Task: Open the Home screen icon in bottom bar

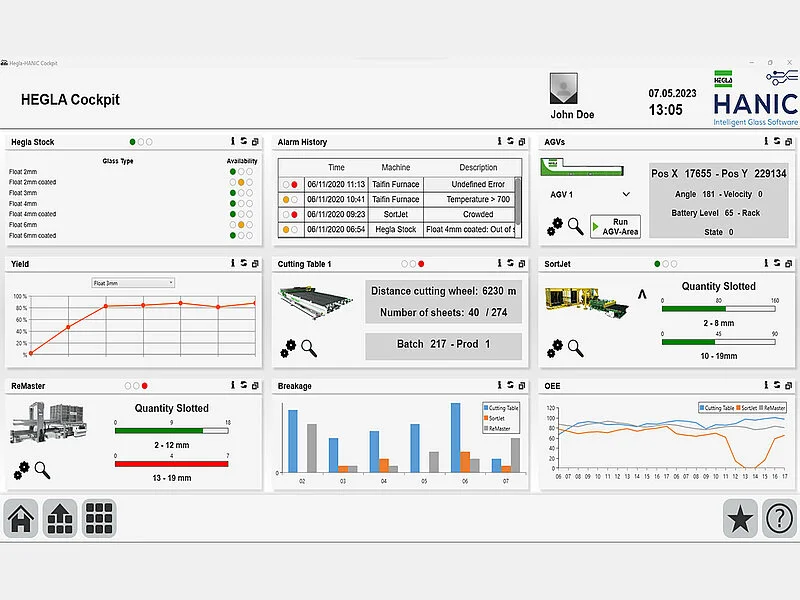Action: coord(21,518)
